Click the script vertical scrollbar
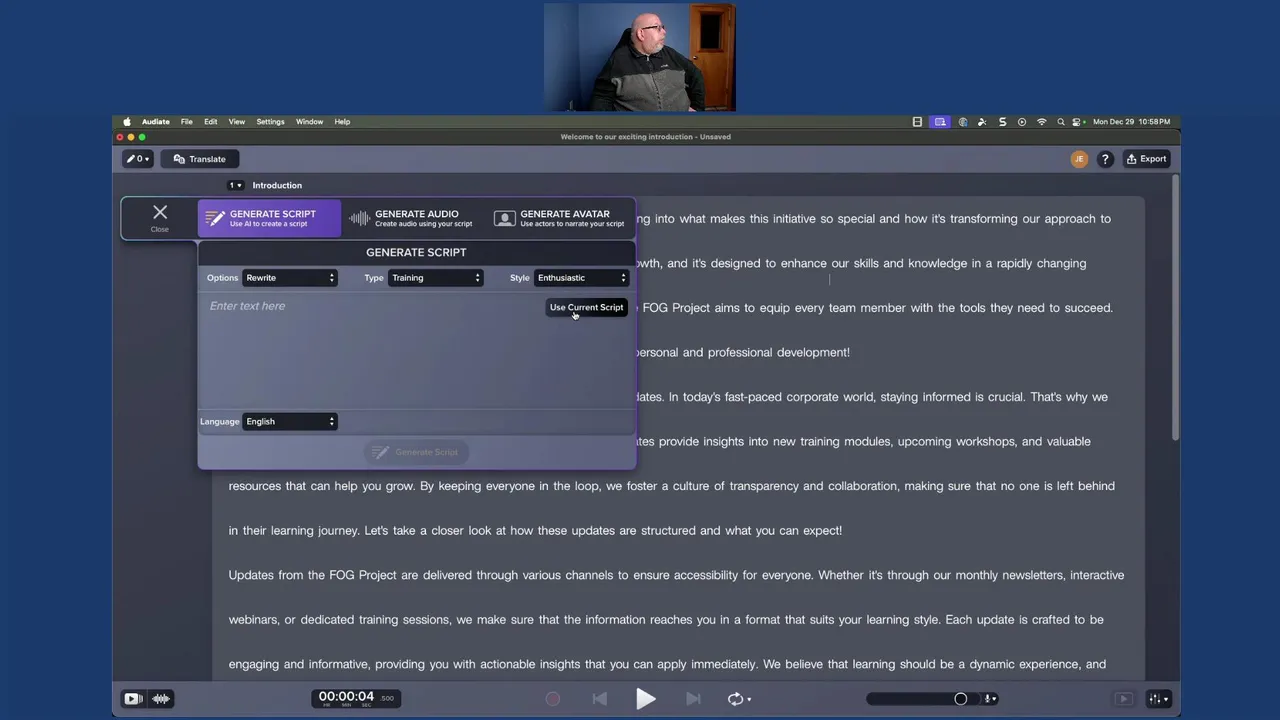The height and width of the screenshot is (720, 1280). pyautogui.click(x=1176, y=306)
